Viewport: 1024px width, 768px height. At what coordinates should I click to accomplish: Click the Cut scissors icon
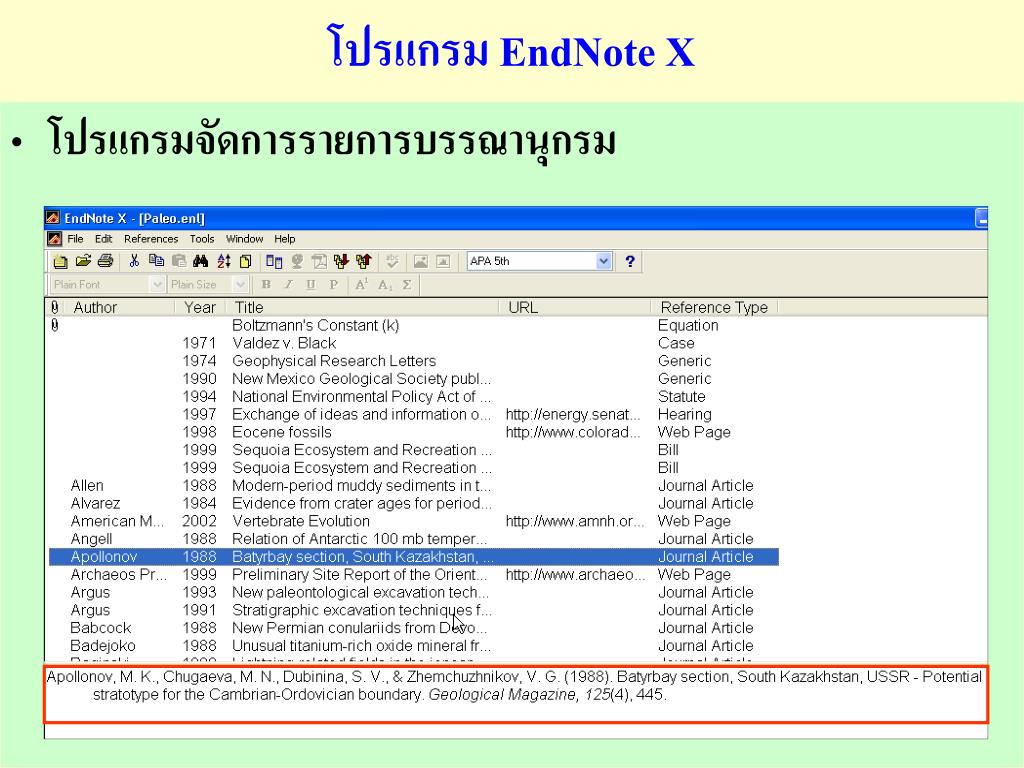click(x=134, y=261)
